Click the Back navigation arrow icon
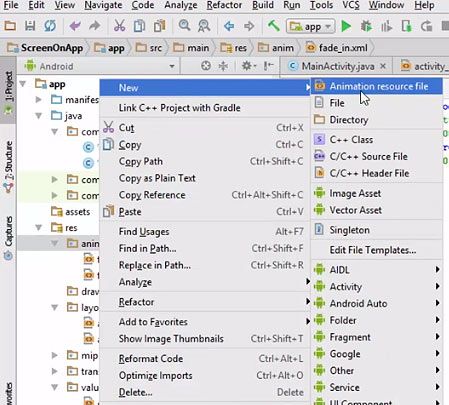 tap(229, 26)
